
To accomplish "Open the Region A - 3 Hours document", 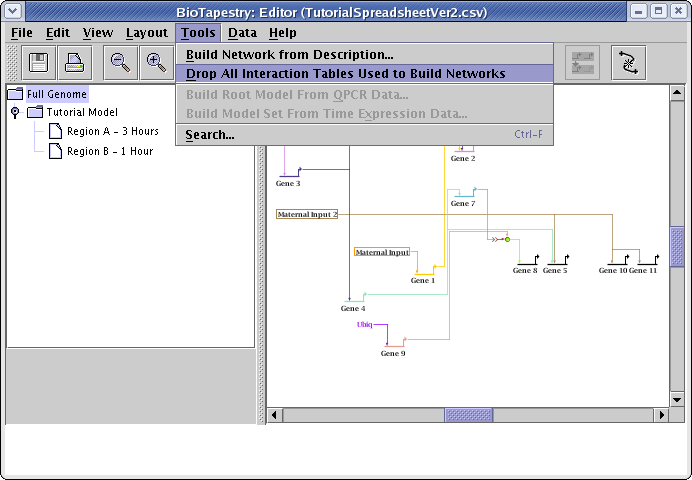I will point(111,132).
